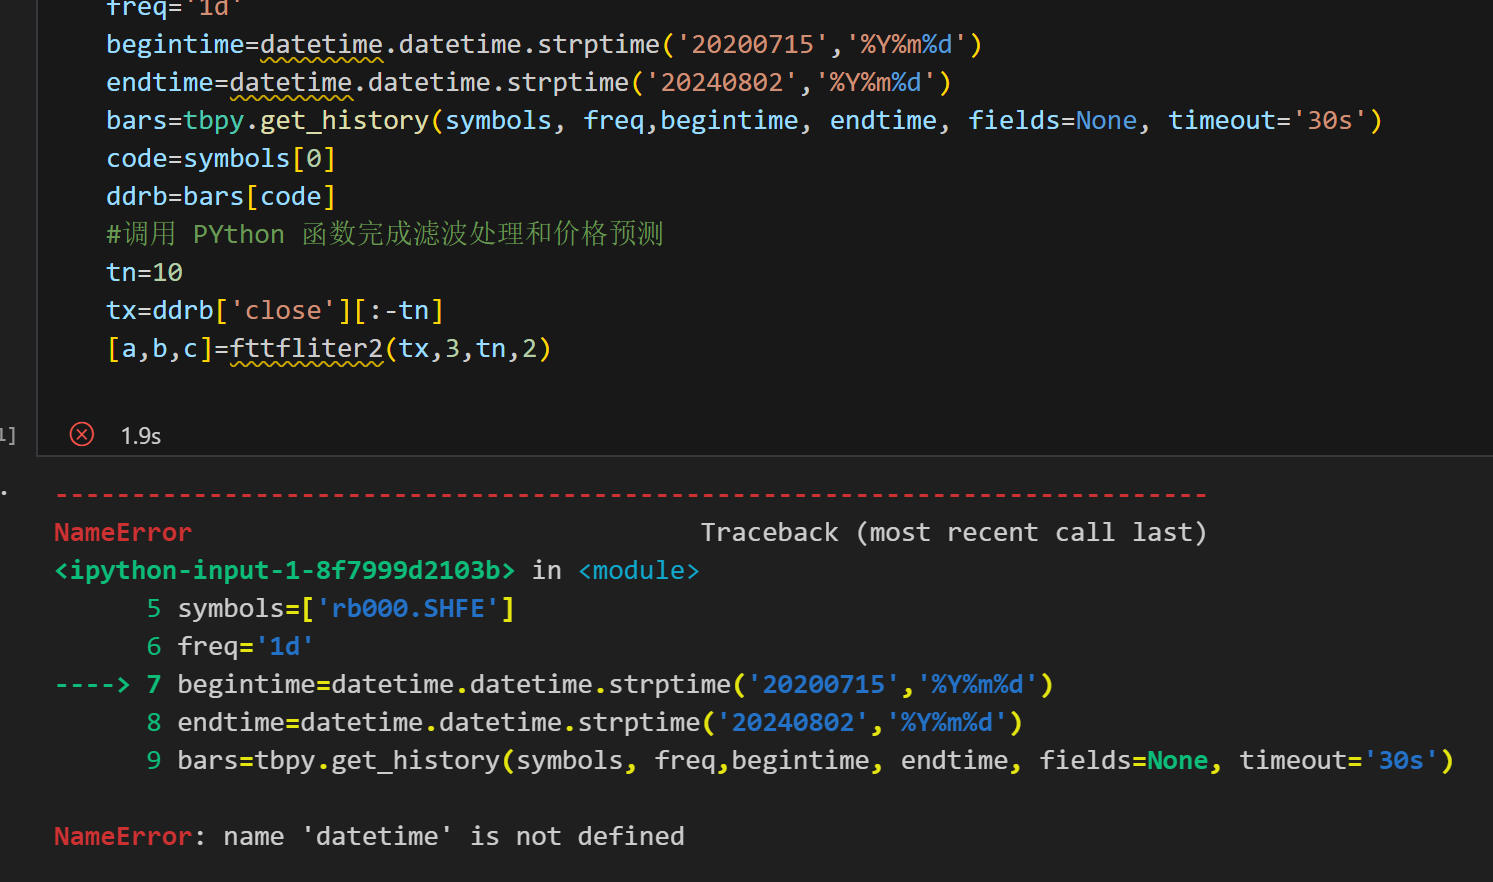Click the 1.9s execution time label
1493x882 pixels.
141,436
